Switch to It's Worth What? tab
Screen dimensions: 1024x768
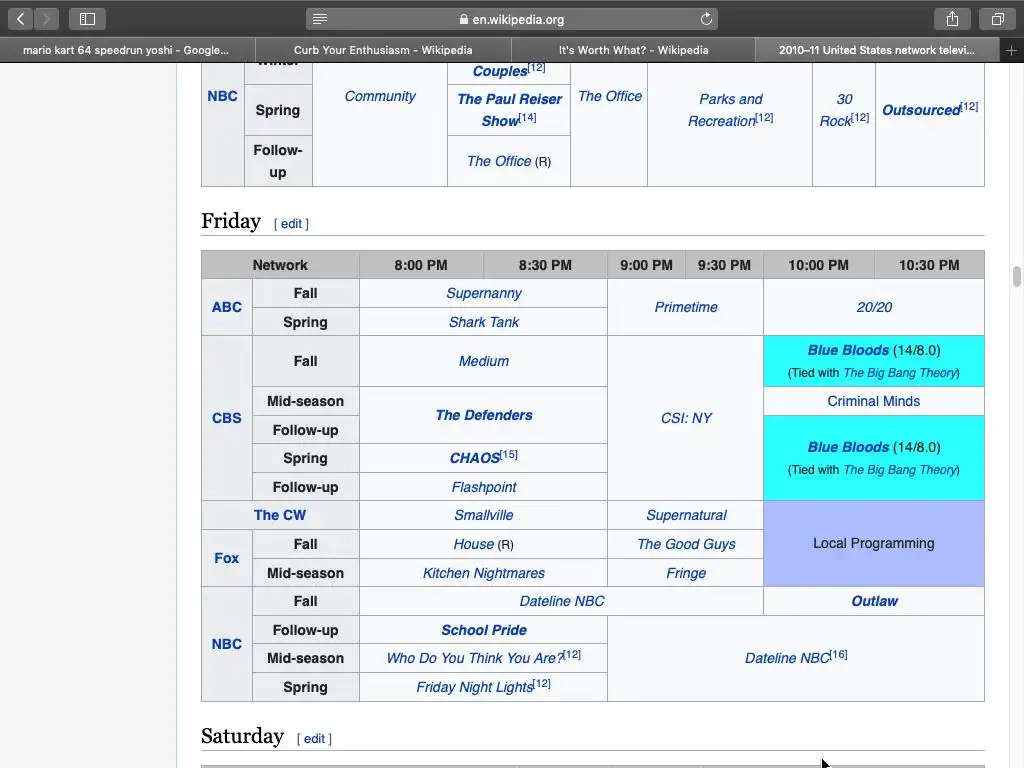(x=633, y=50)
